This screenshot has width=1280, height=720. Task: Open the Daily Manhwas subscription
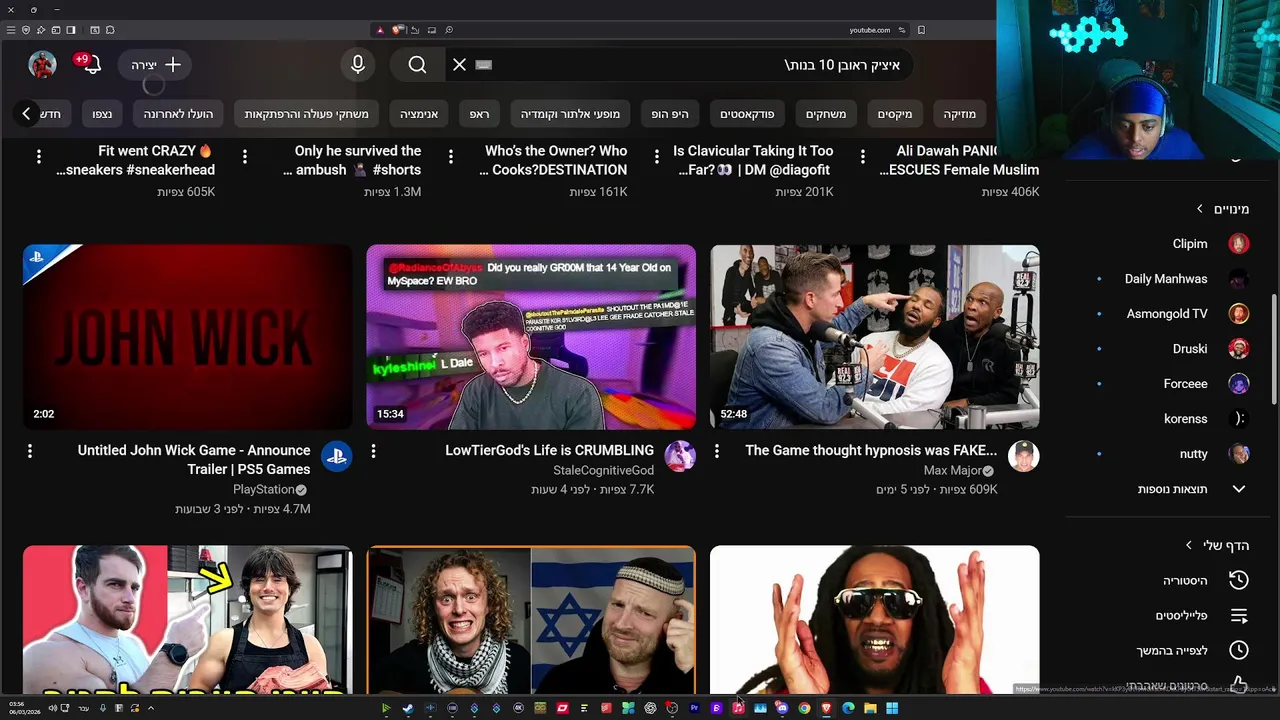(x=1166, y=279)
